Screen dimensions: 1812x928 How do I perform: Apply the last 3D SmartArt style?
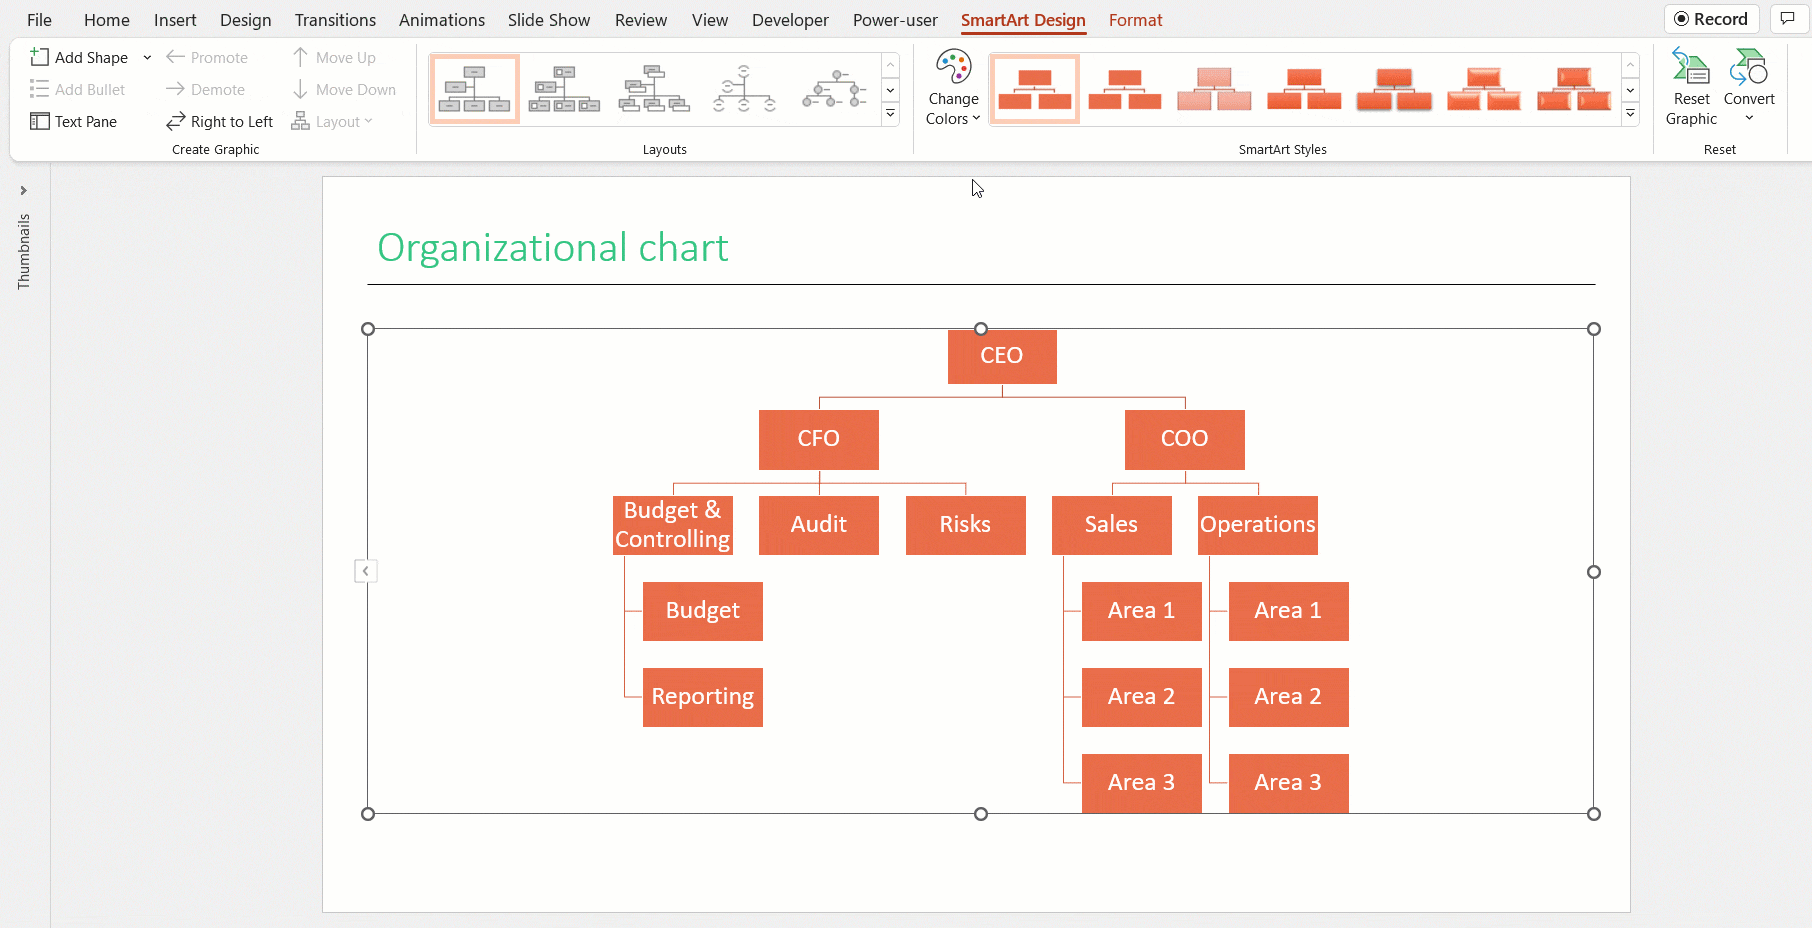tap(1573, 89)
